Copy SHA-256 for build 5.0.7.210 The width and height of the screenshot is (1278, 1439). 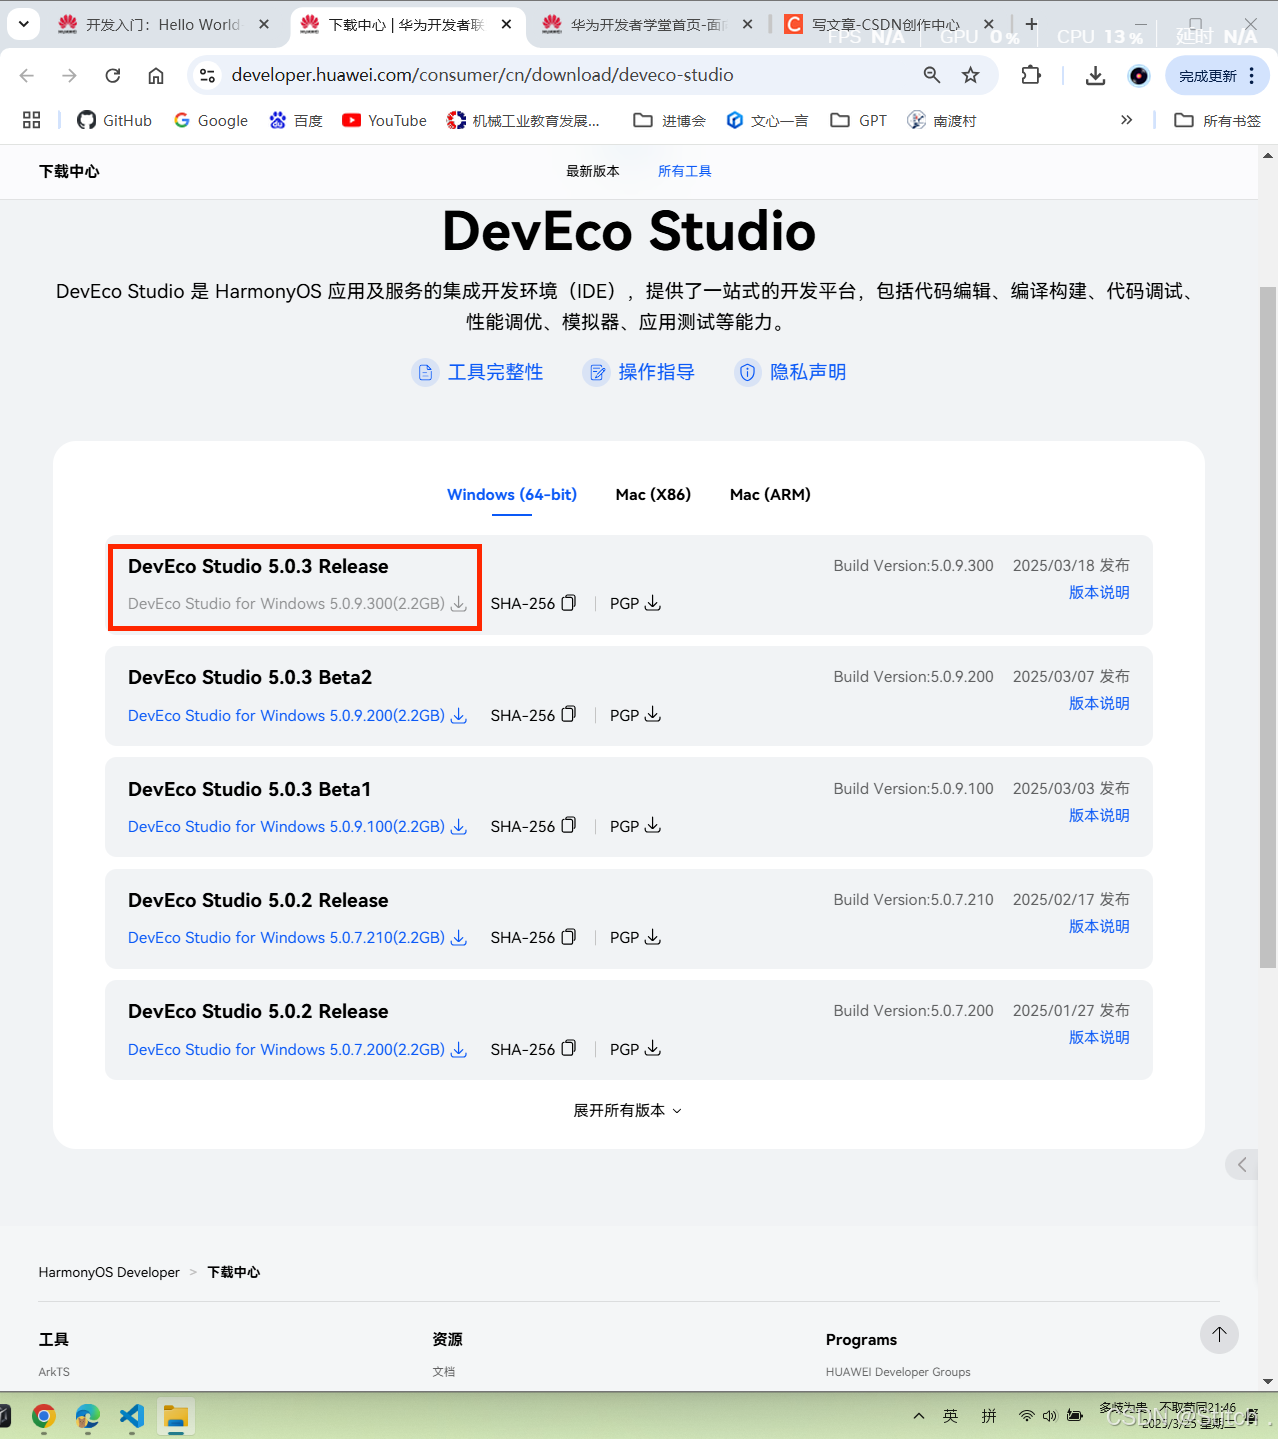tap(568, 937)
